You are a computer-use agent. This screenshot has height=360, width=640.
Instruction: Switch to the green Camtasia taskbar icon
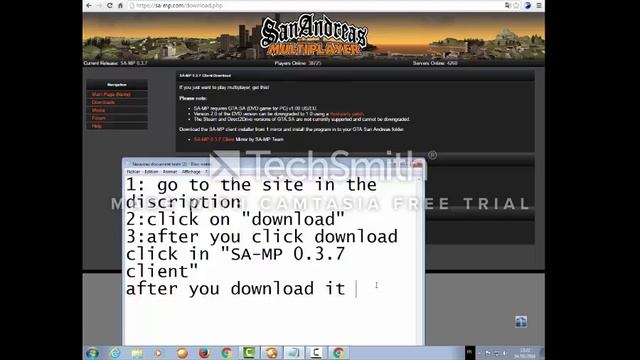pos(249,353)
